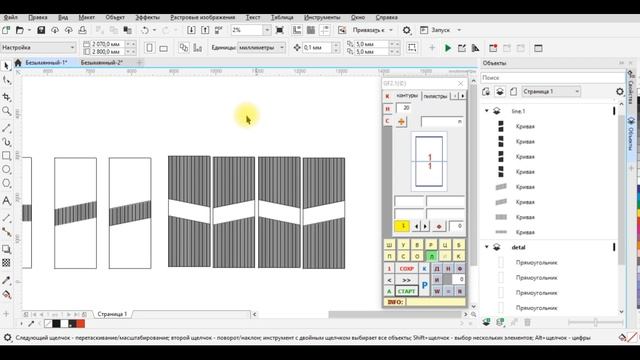Image resolution: width=640 pixels, height=360 pixels.
Task: Click the Publish to PDF icon
Action: click(x=219, y=30)
